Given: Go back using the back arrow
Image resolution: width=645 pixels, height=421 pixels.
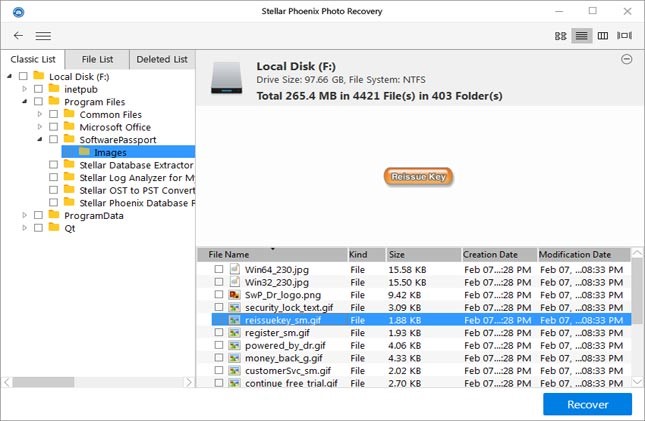Looking at the screenshot, I should coord(18,36).
